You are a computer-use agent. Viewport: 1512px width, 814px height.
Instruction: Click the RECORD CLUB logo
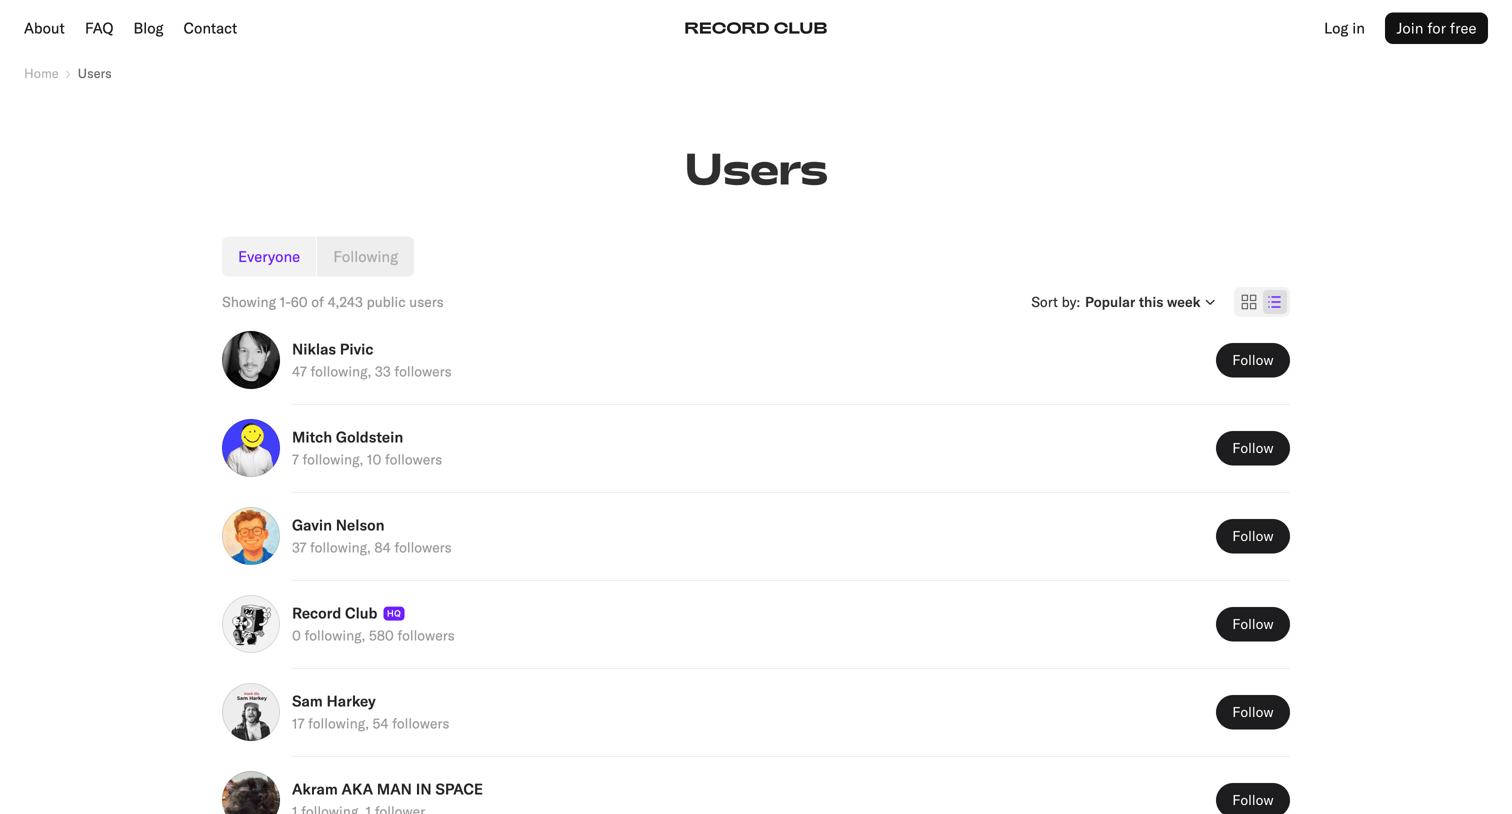click(x=756, y=28)
